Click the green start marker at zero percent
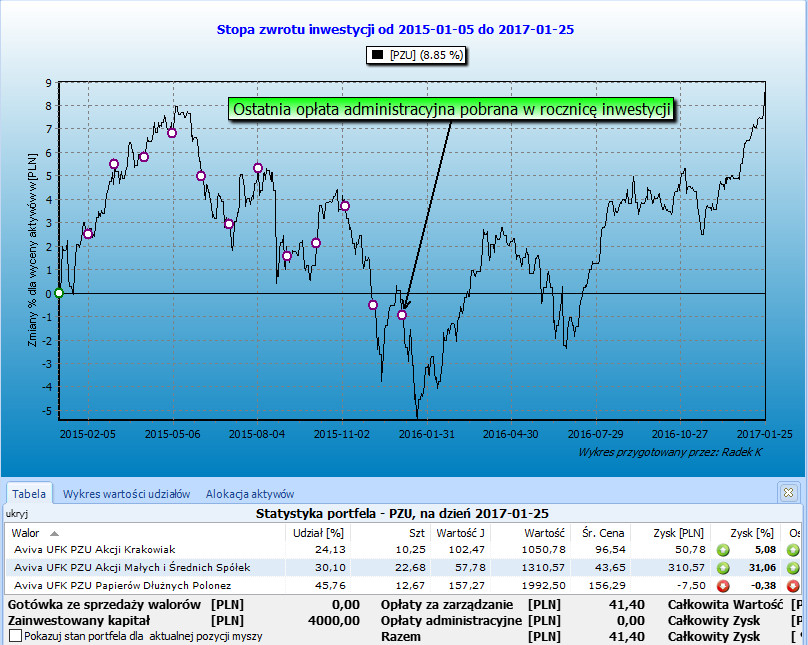808x645 pixels. (59, 293)
